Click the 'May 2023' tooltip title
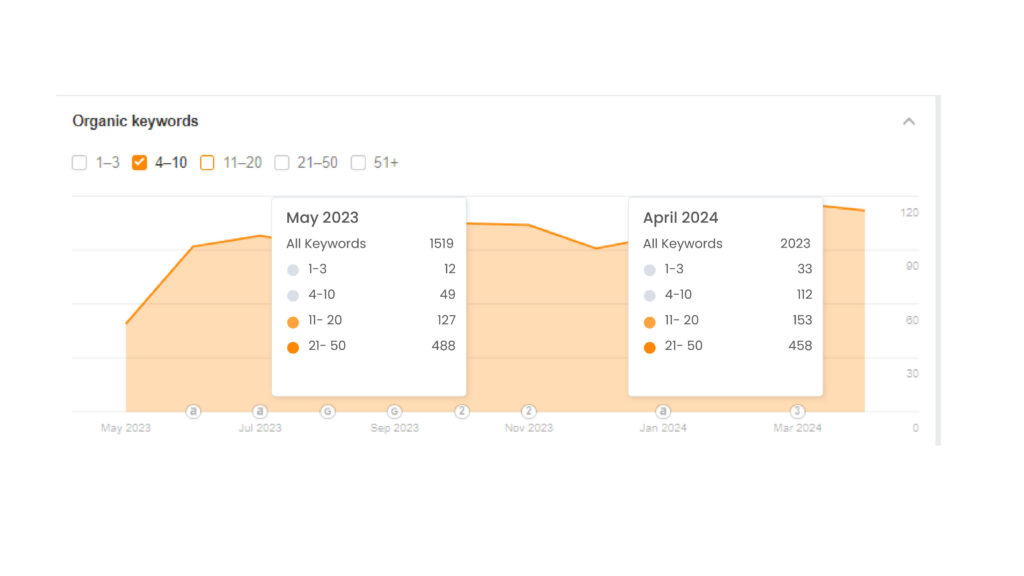1024x576 pixels. tap(323, 217)
